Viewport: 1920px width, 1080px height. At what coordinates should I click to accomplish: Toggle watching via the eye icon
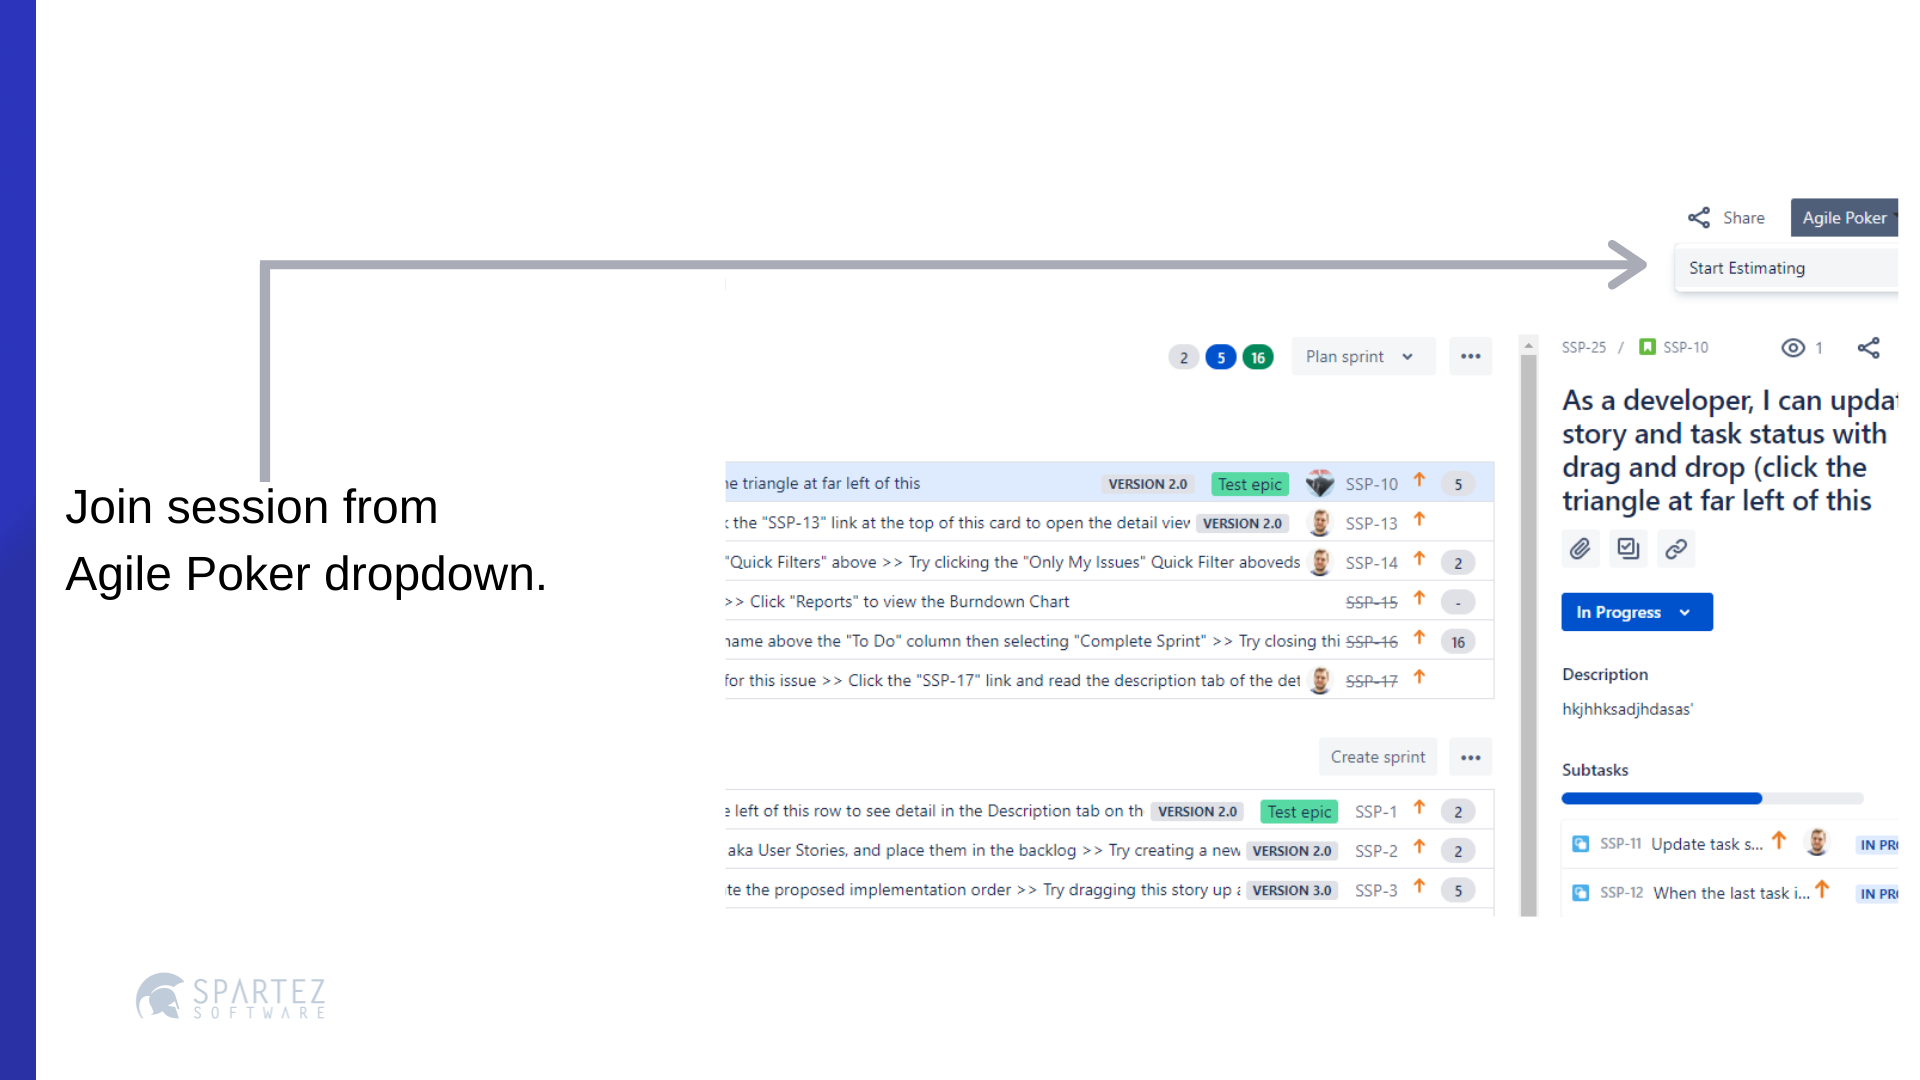[1793, 347]
